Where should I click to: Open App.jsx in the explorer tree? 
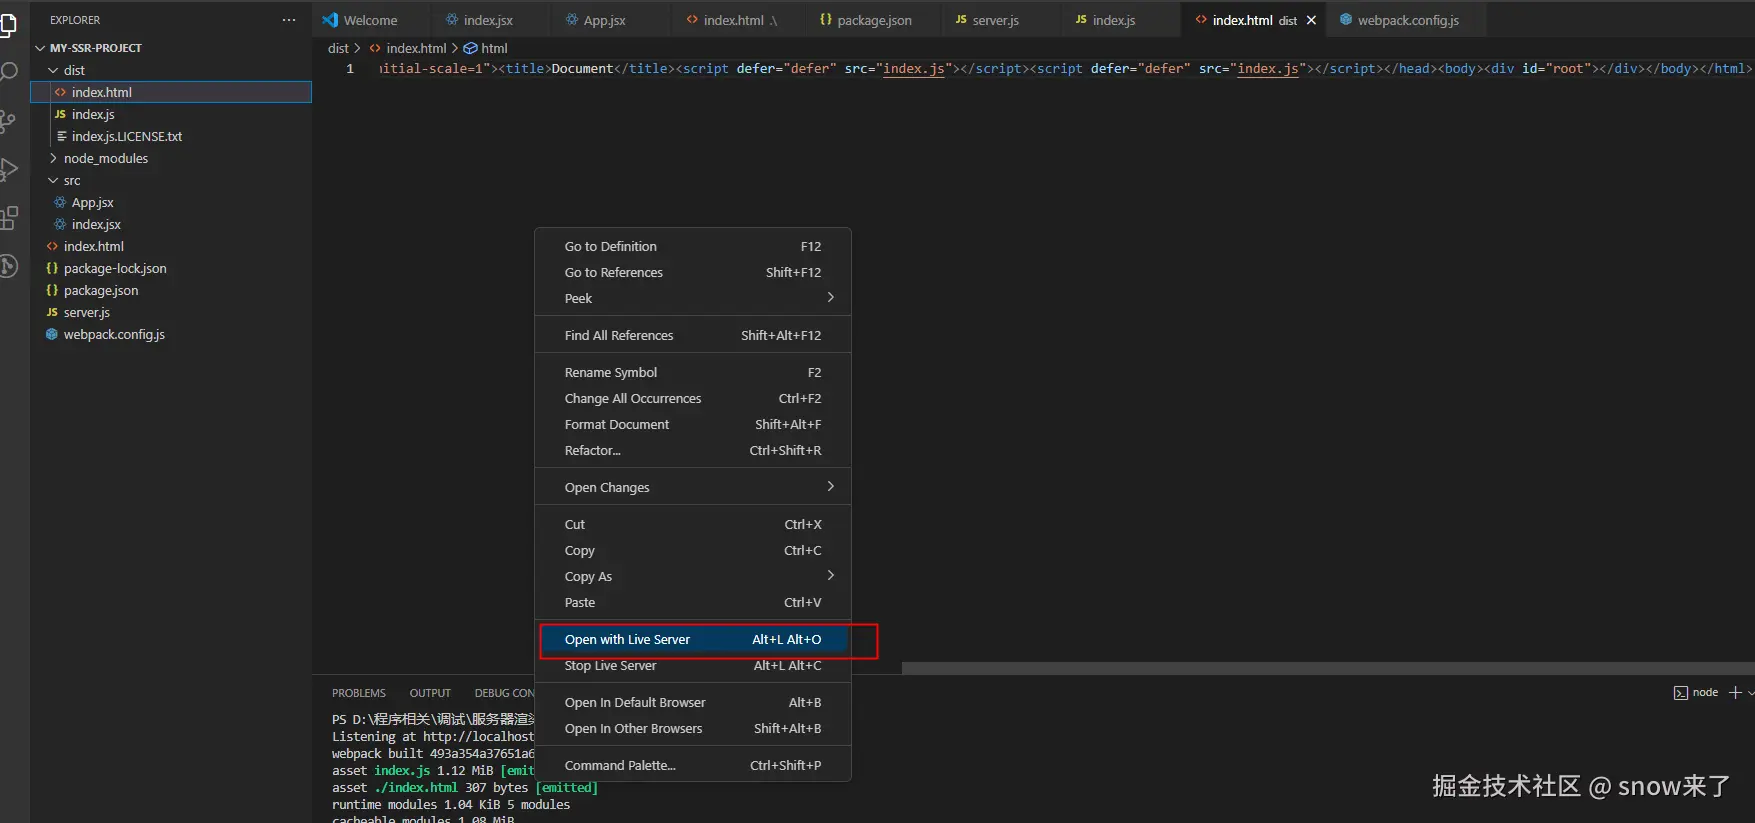click(171, 202)
